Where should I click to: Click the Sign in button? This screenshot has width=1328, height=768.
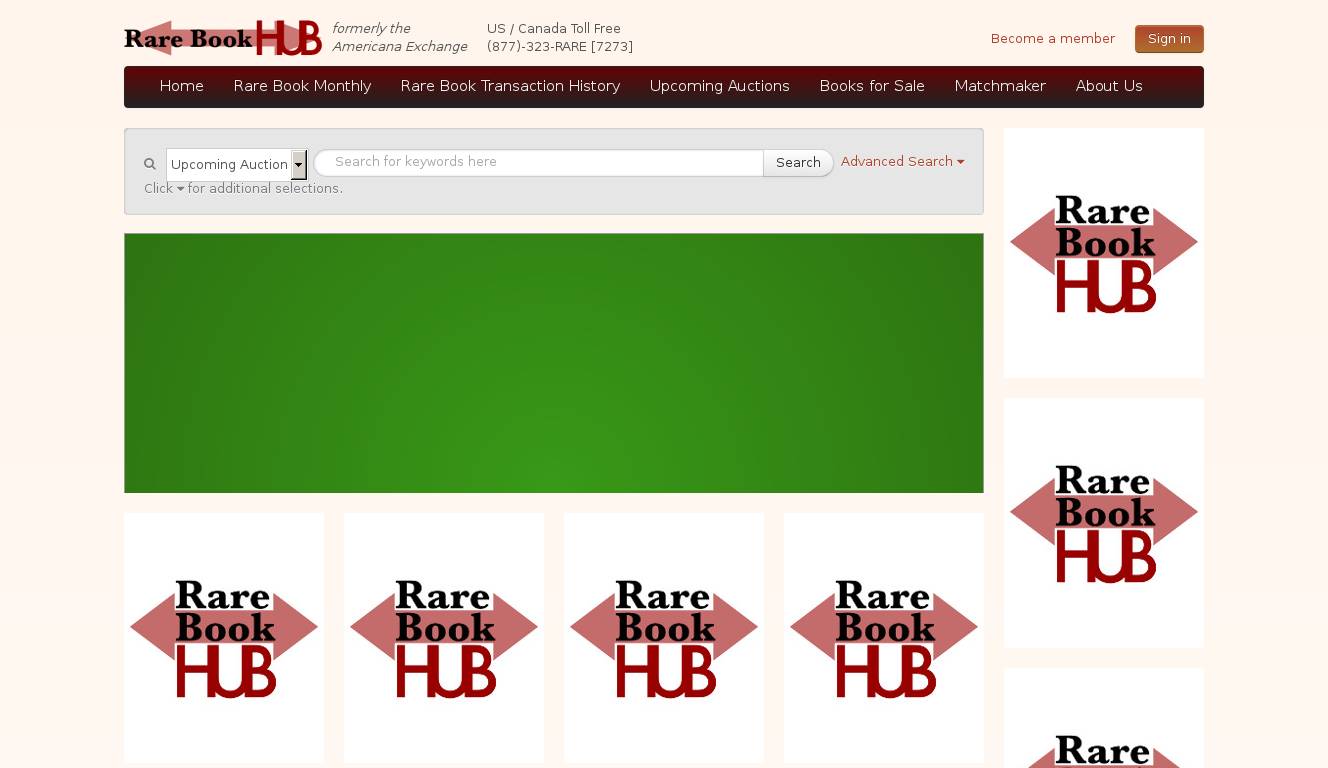click(x=1168, y=39)
